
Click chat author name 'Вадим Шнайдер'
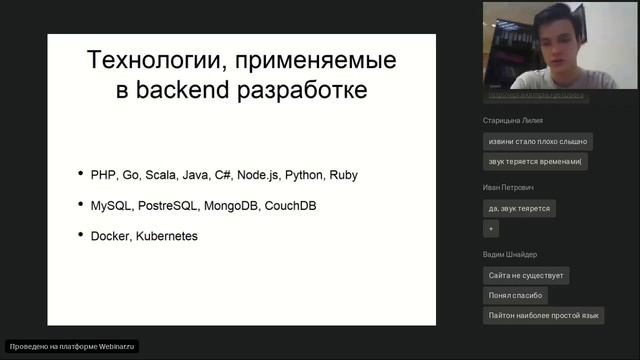coord(510,254)
